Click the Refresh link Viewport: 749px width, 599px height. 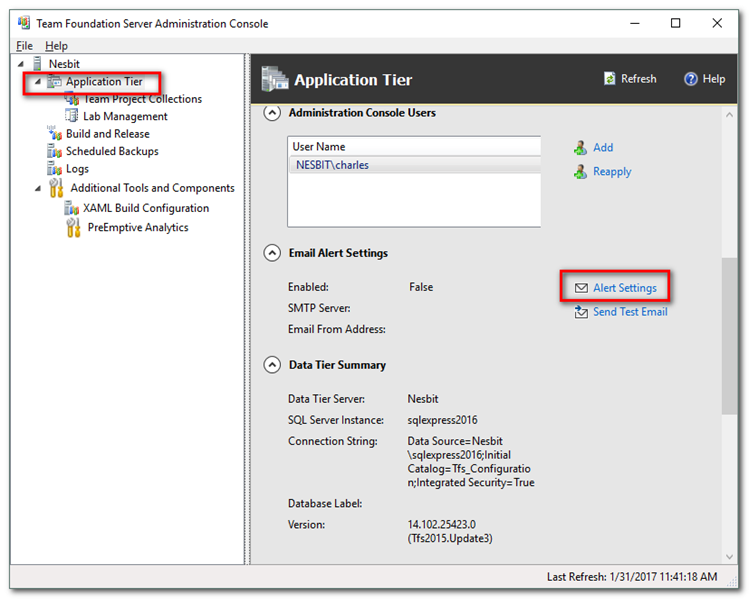[638, 79]
